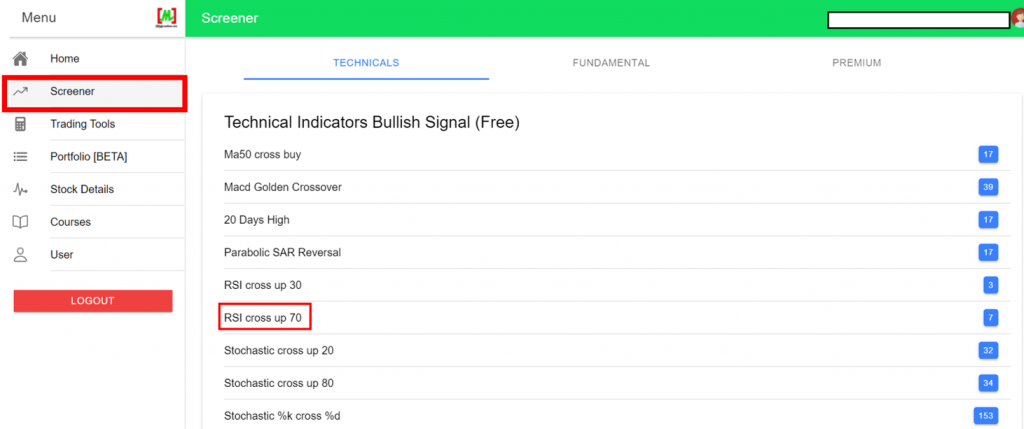Click the search field in the top bar

[x=917, y=20]
